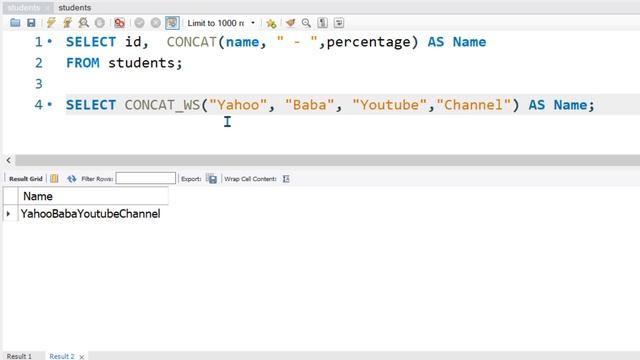Close the greyed-out students tab
The width and height of the screenshot is (640, 360).
47,8
